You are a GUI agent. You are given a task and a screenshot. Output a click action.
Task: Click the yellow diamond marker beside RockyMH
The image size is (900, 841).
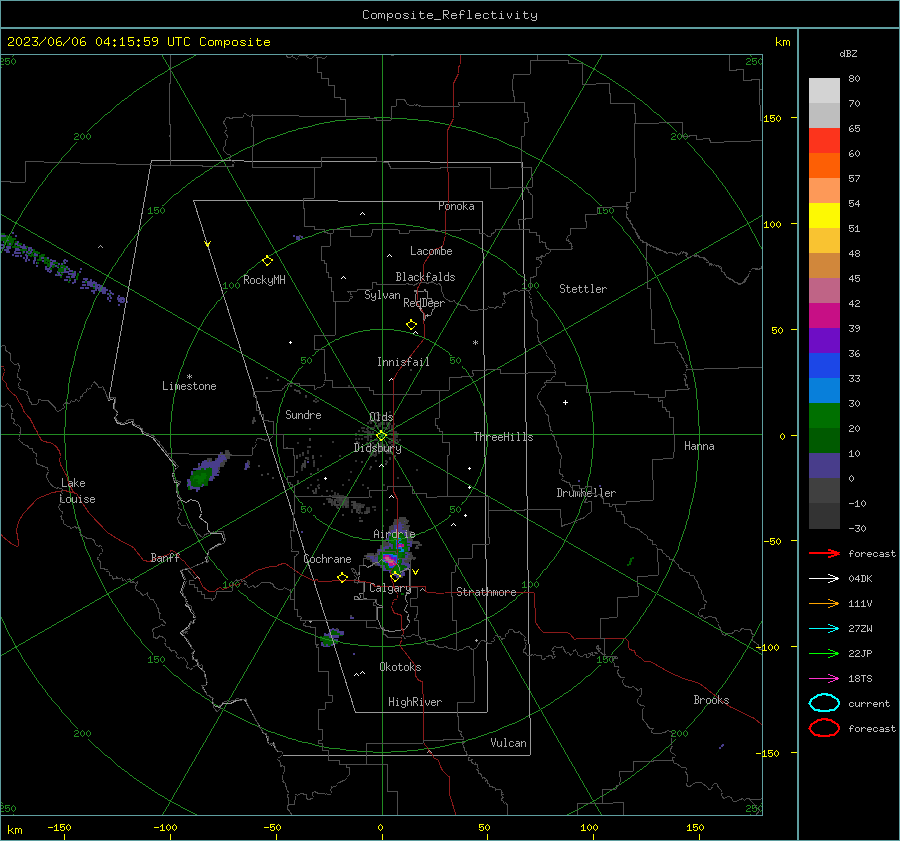pos(267,261)
